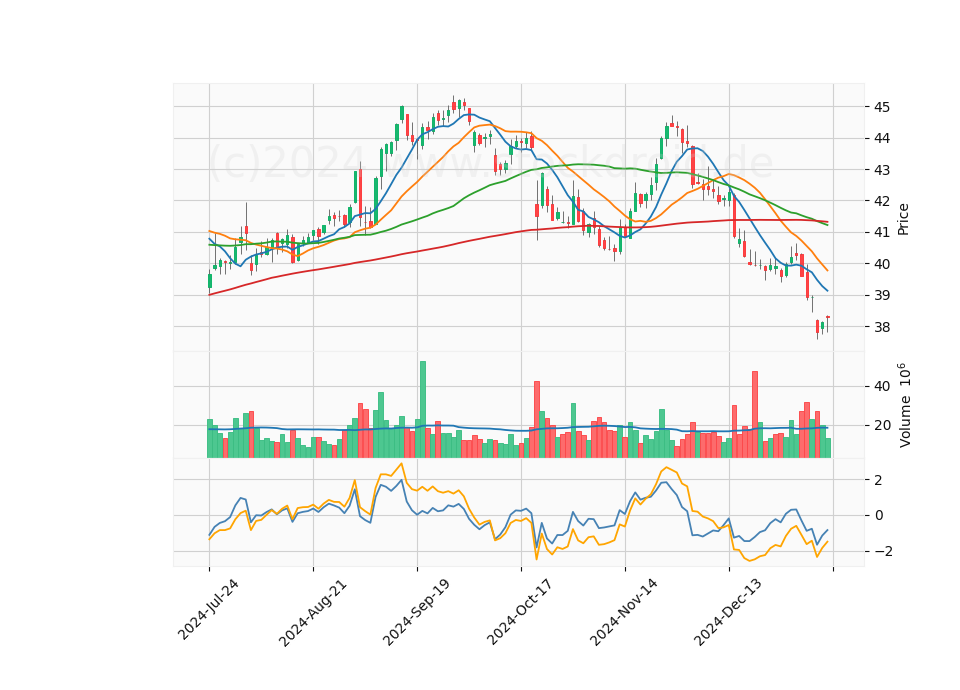Click the Volume axis title
This screenshot has width=960, height=690.
pos(904,405)
